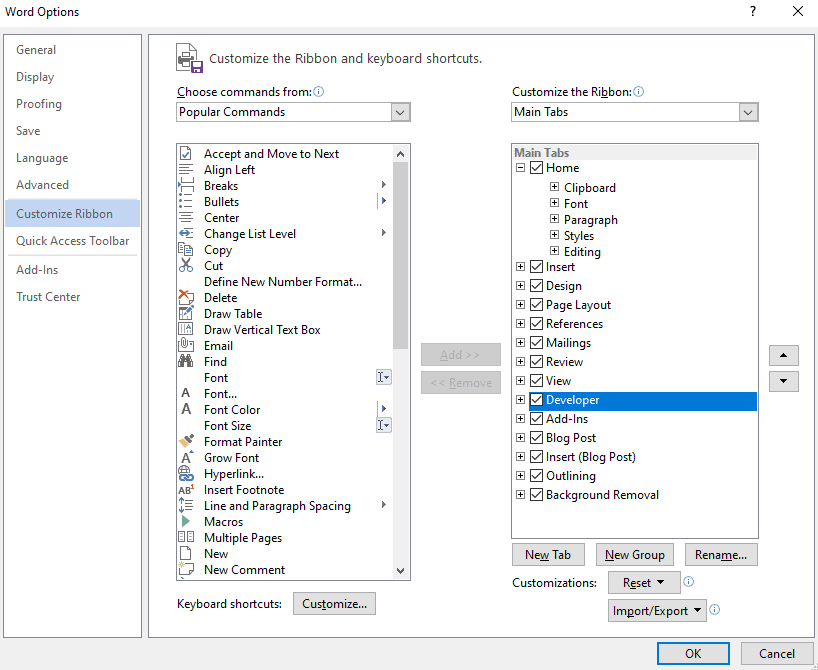Click the Move Down arrow button
The width and height of the screenshot is (818, 670).
(x=783, y=381)
